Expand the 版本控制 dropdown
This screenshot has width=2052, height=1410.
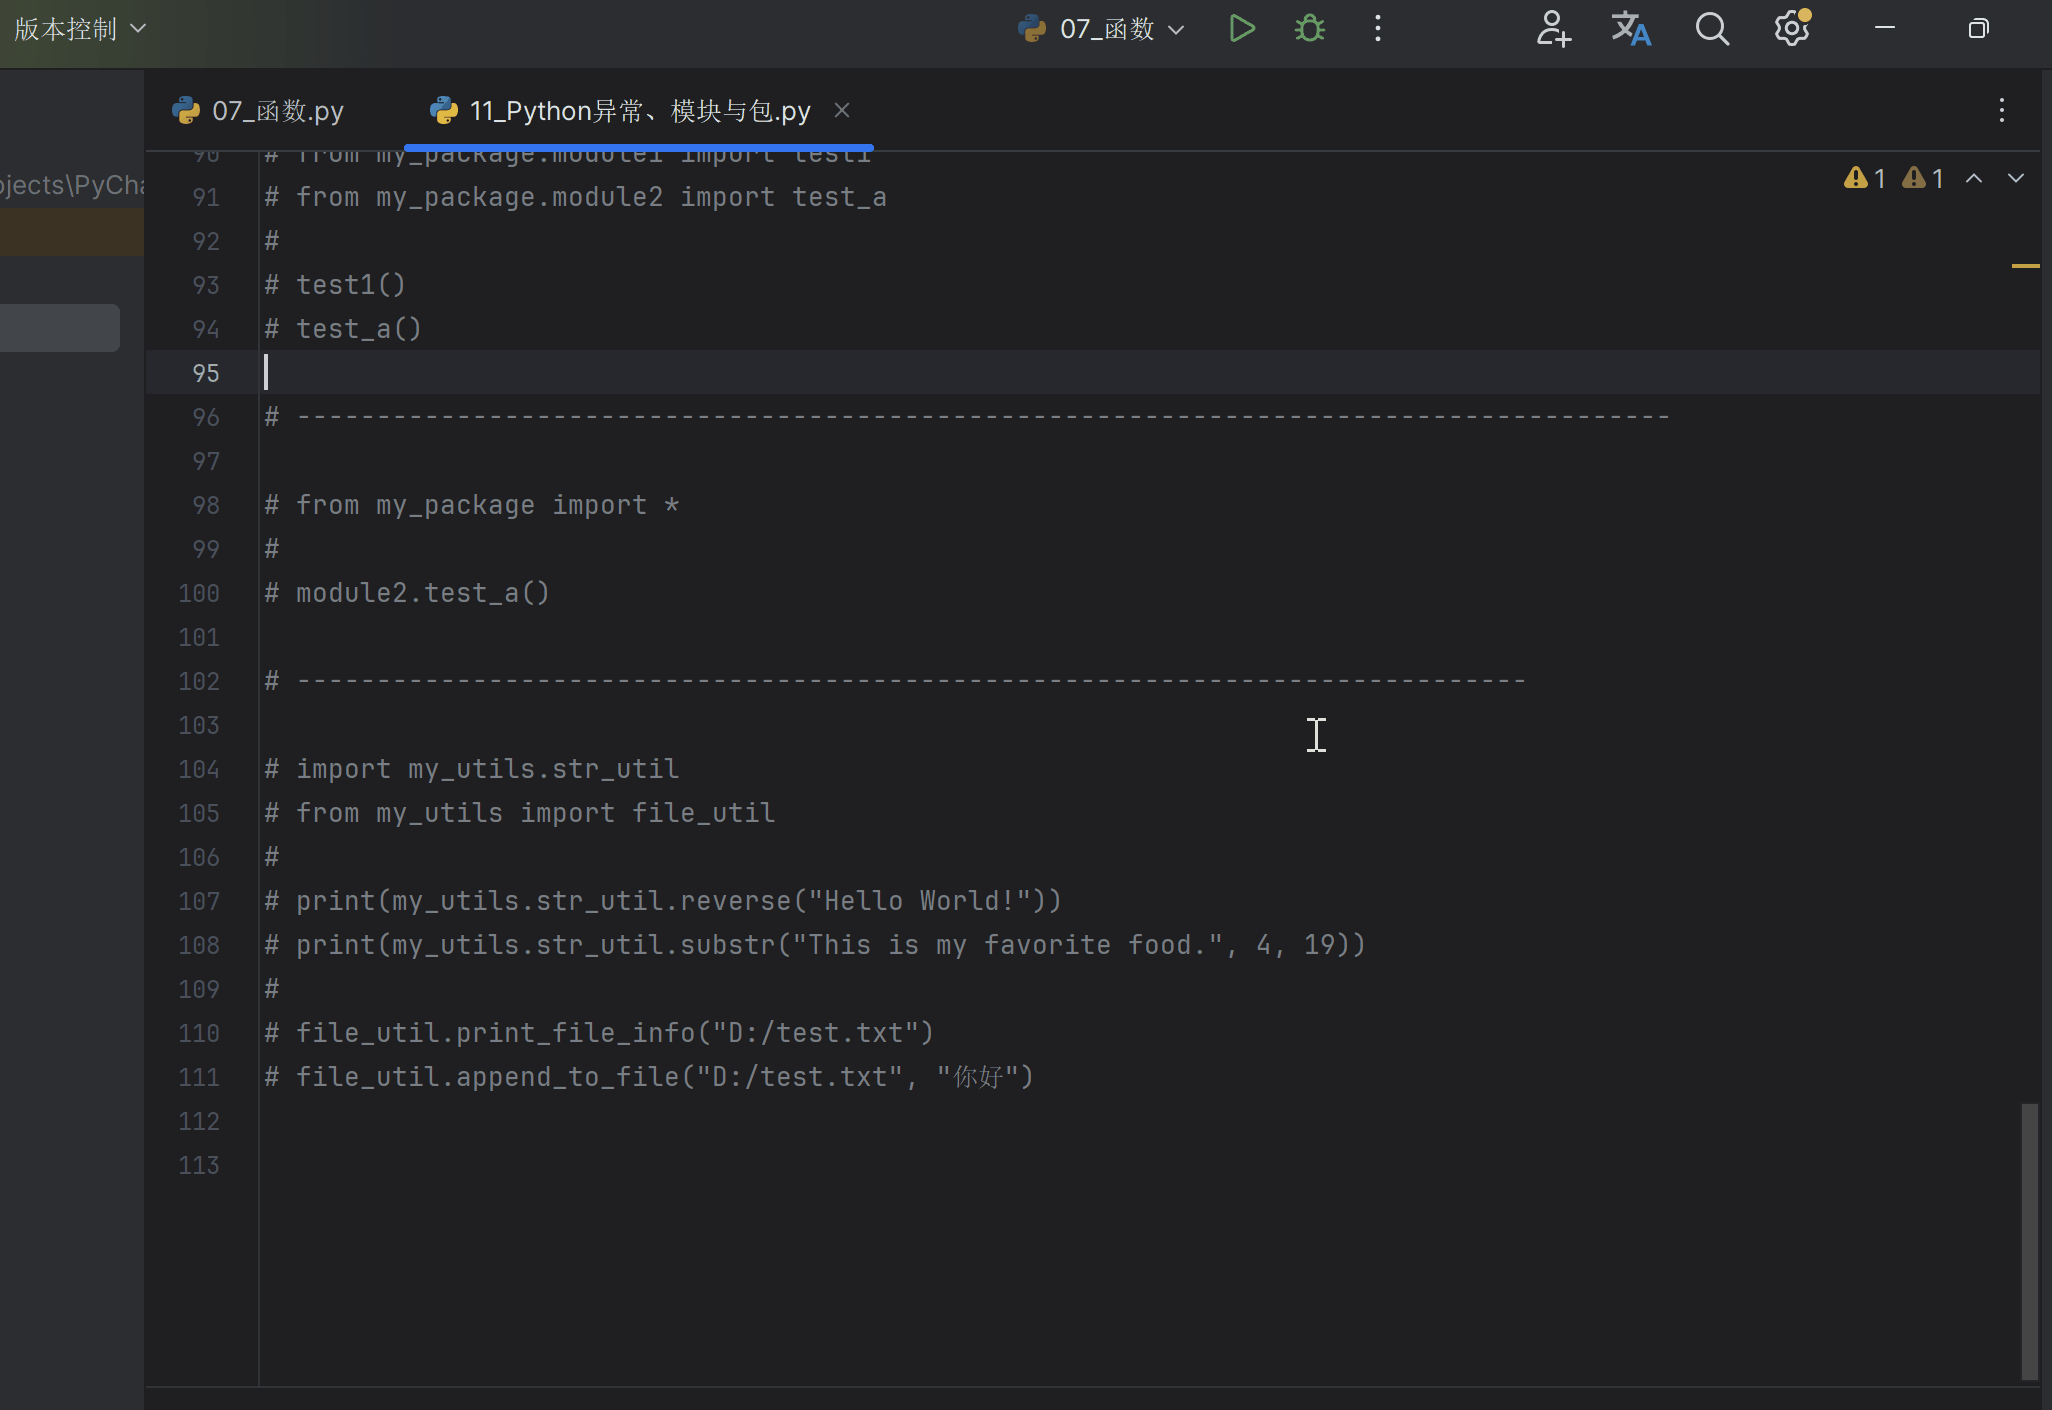coord(80,29)
